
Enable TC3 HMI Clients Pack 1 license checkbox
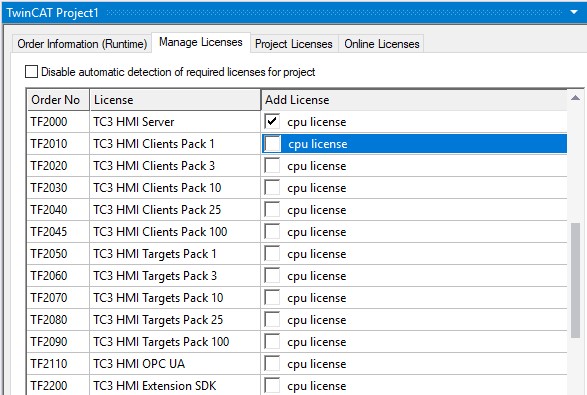click(x=272, y=144)
